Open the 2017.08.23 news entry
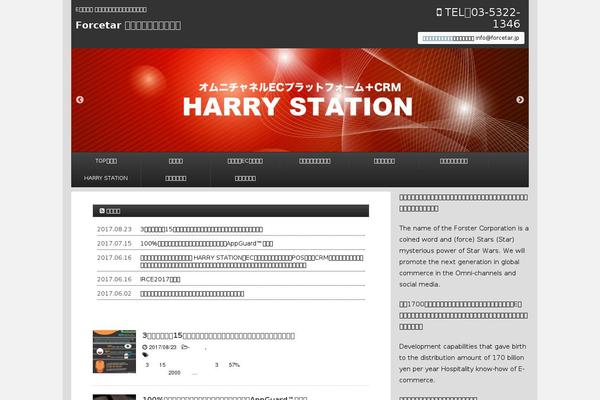600x400 pixels. click(x=201, y=229)
